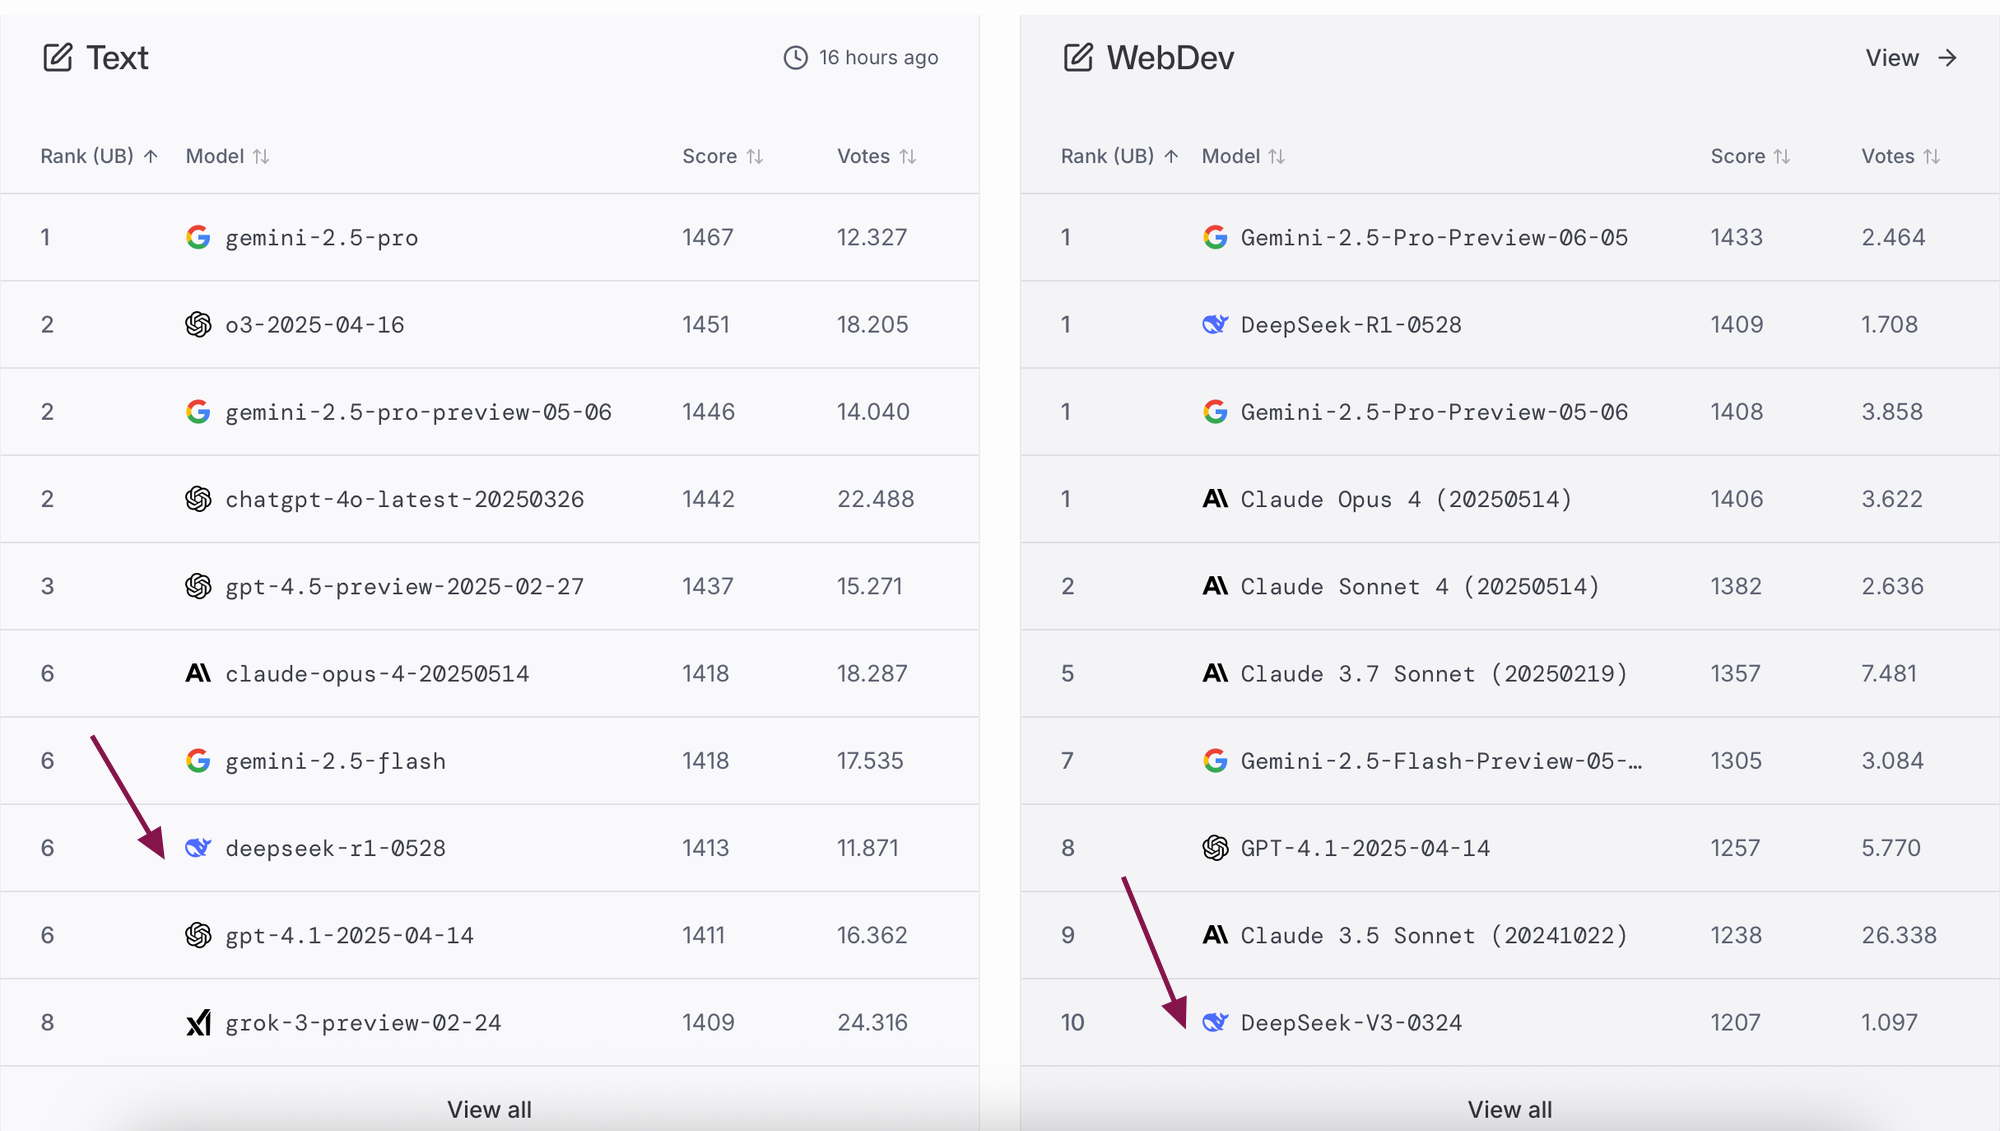
Task: Click View all under WebDev leaderboard
Action: pyautogui.click(x=1509, y=1109)
